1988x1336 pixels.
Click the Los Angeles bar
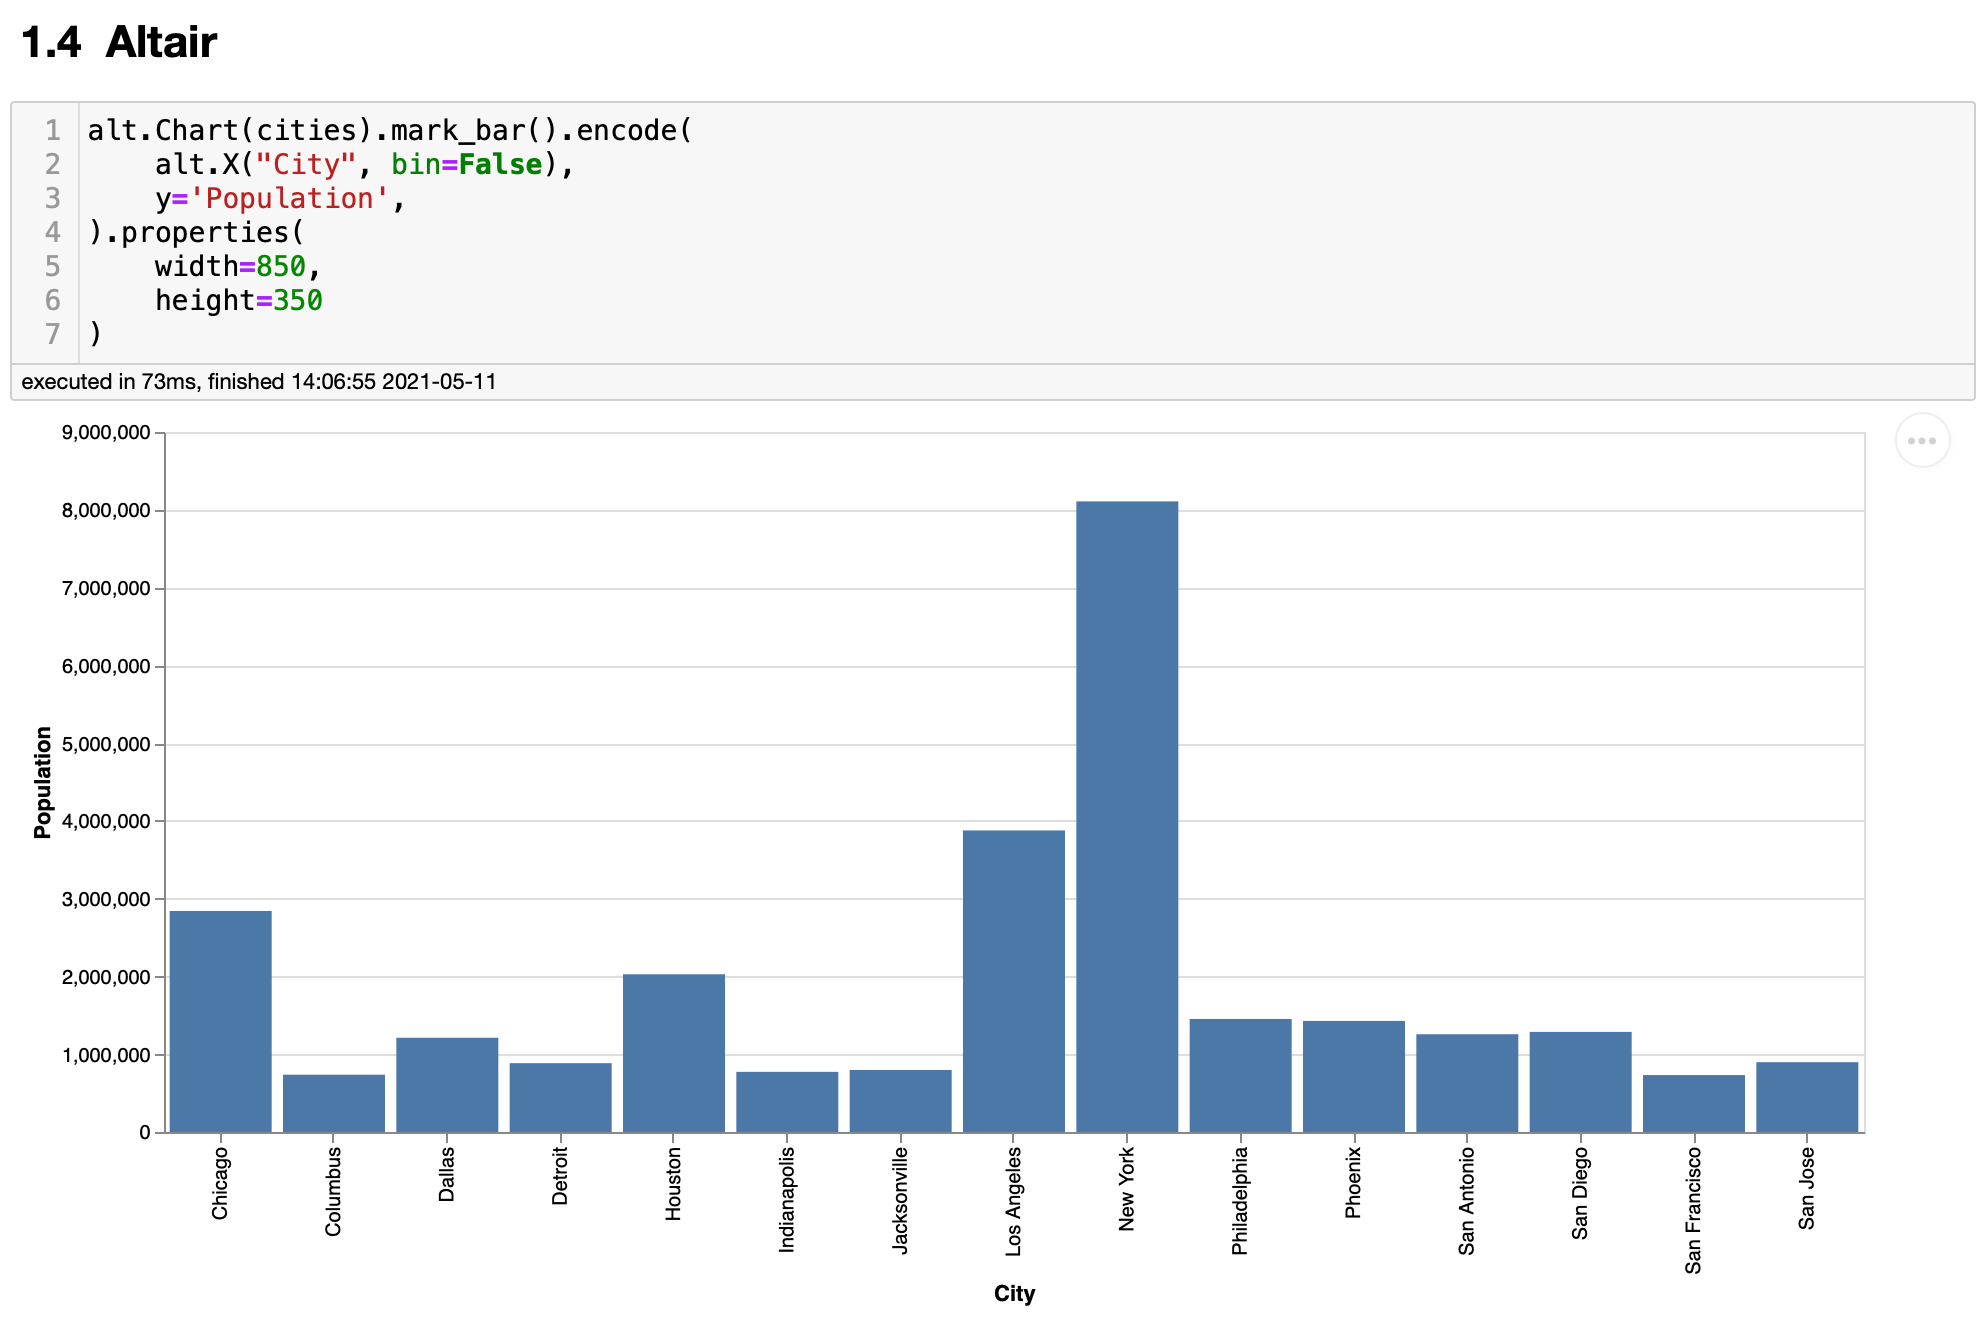tap(1013, 980)
